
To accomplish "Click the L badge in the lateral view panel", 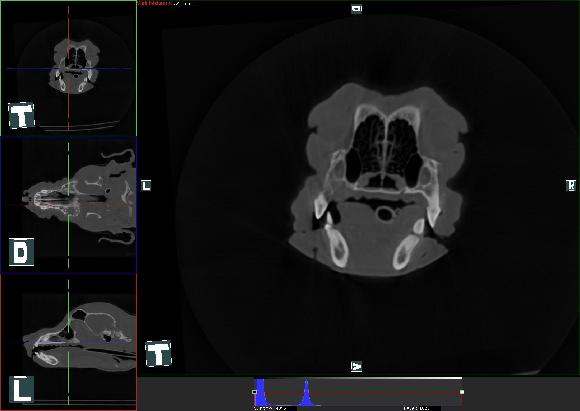I will pos(21,389).
